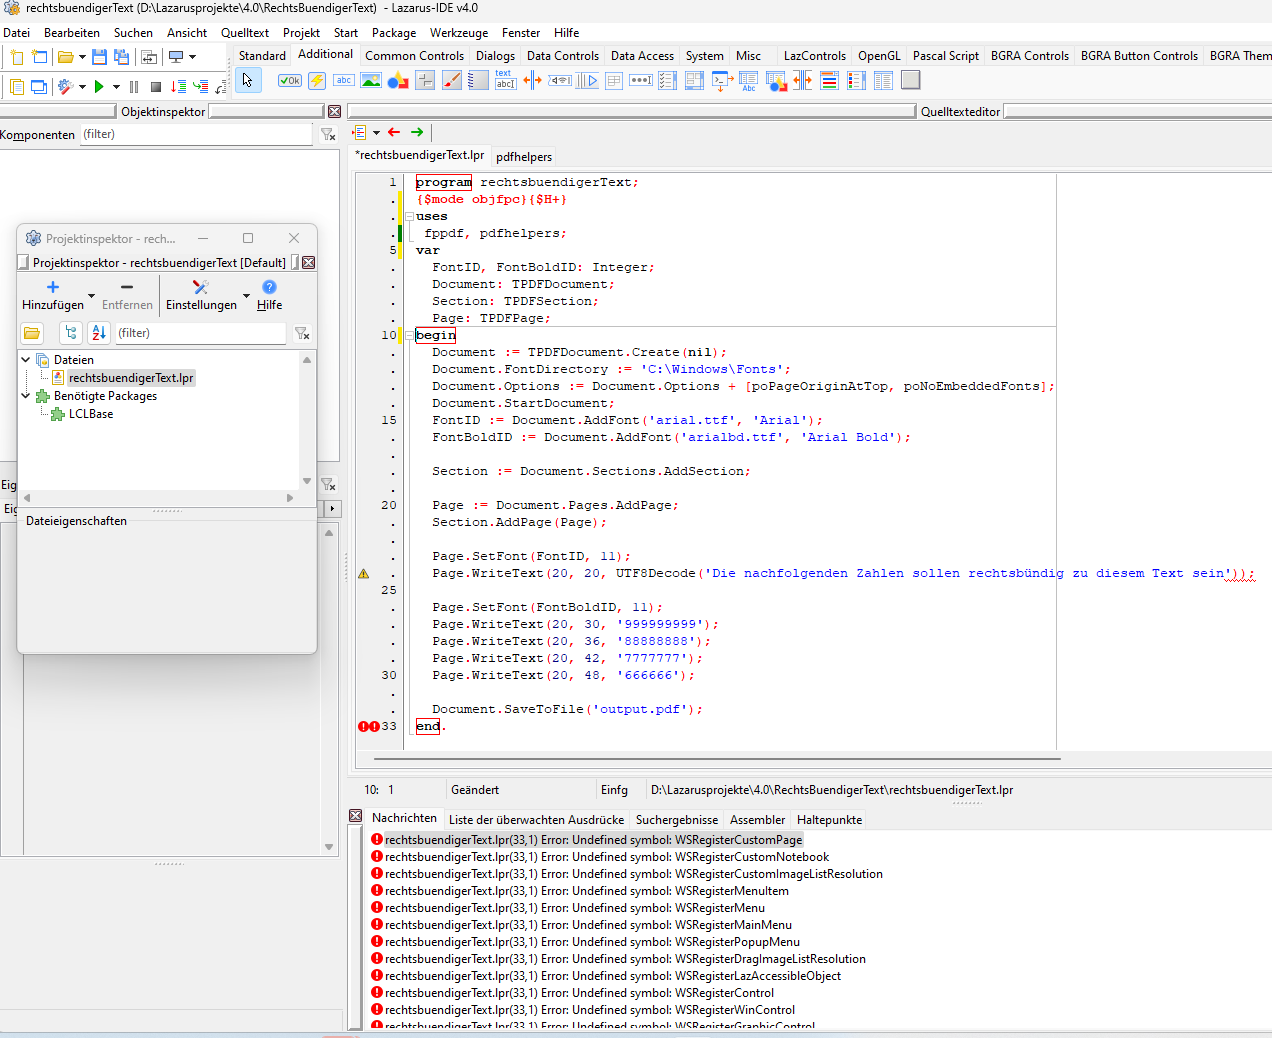Switch to the pdfhelpers editor tab
This screenshot has width=1272, height=1038.
point(523,157)
